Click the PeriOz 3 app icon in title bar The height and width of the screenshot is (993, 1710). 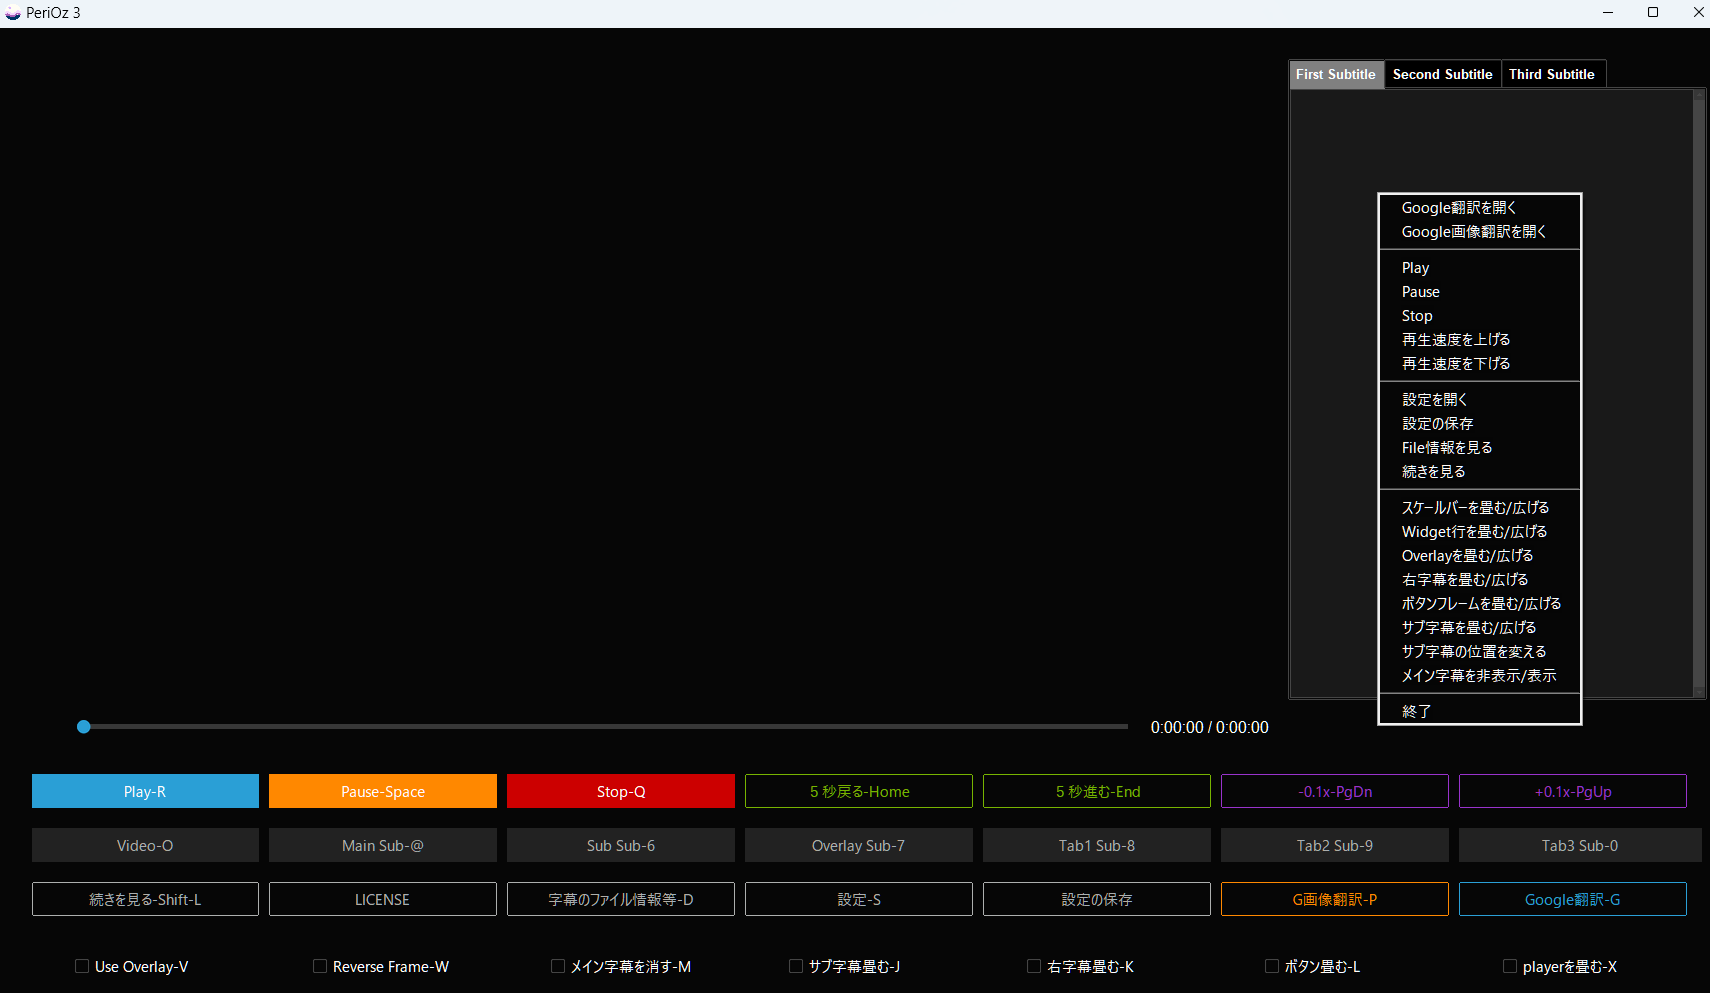click(x=13, y=13)
